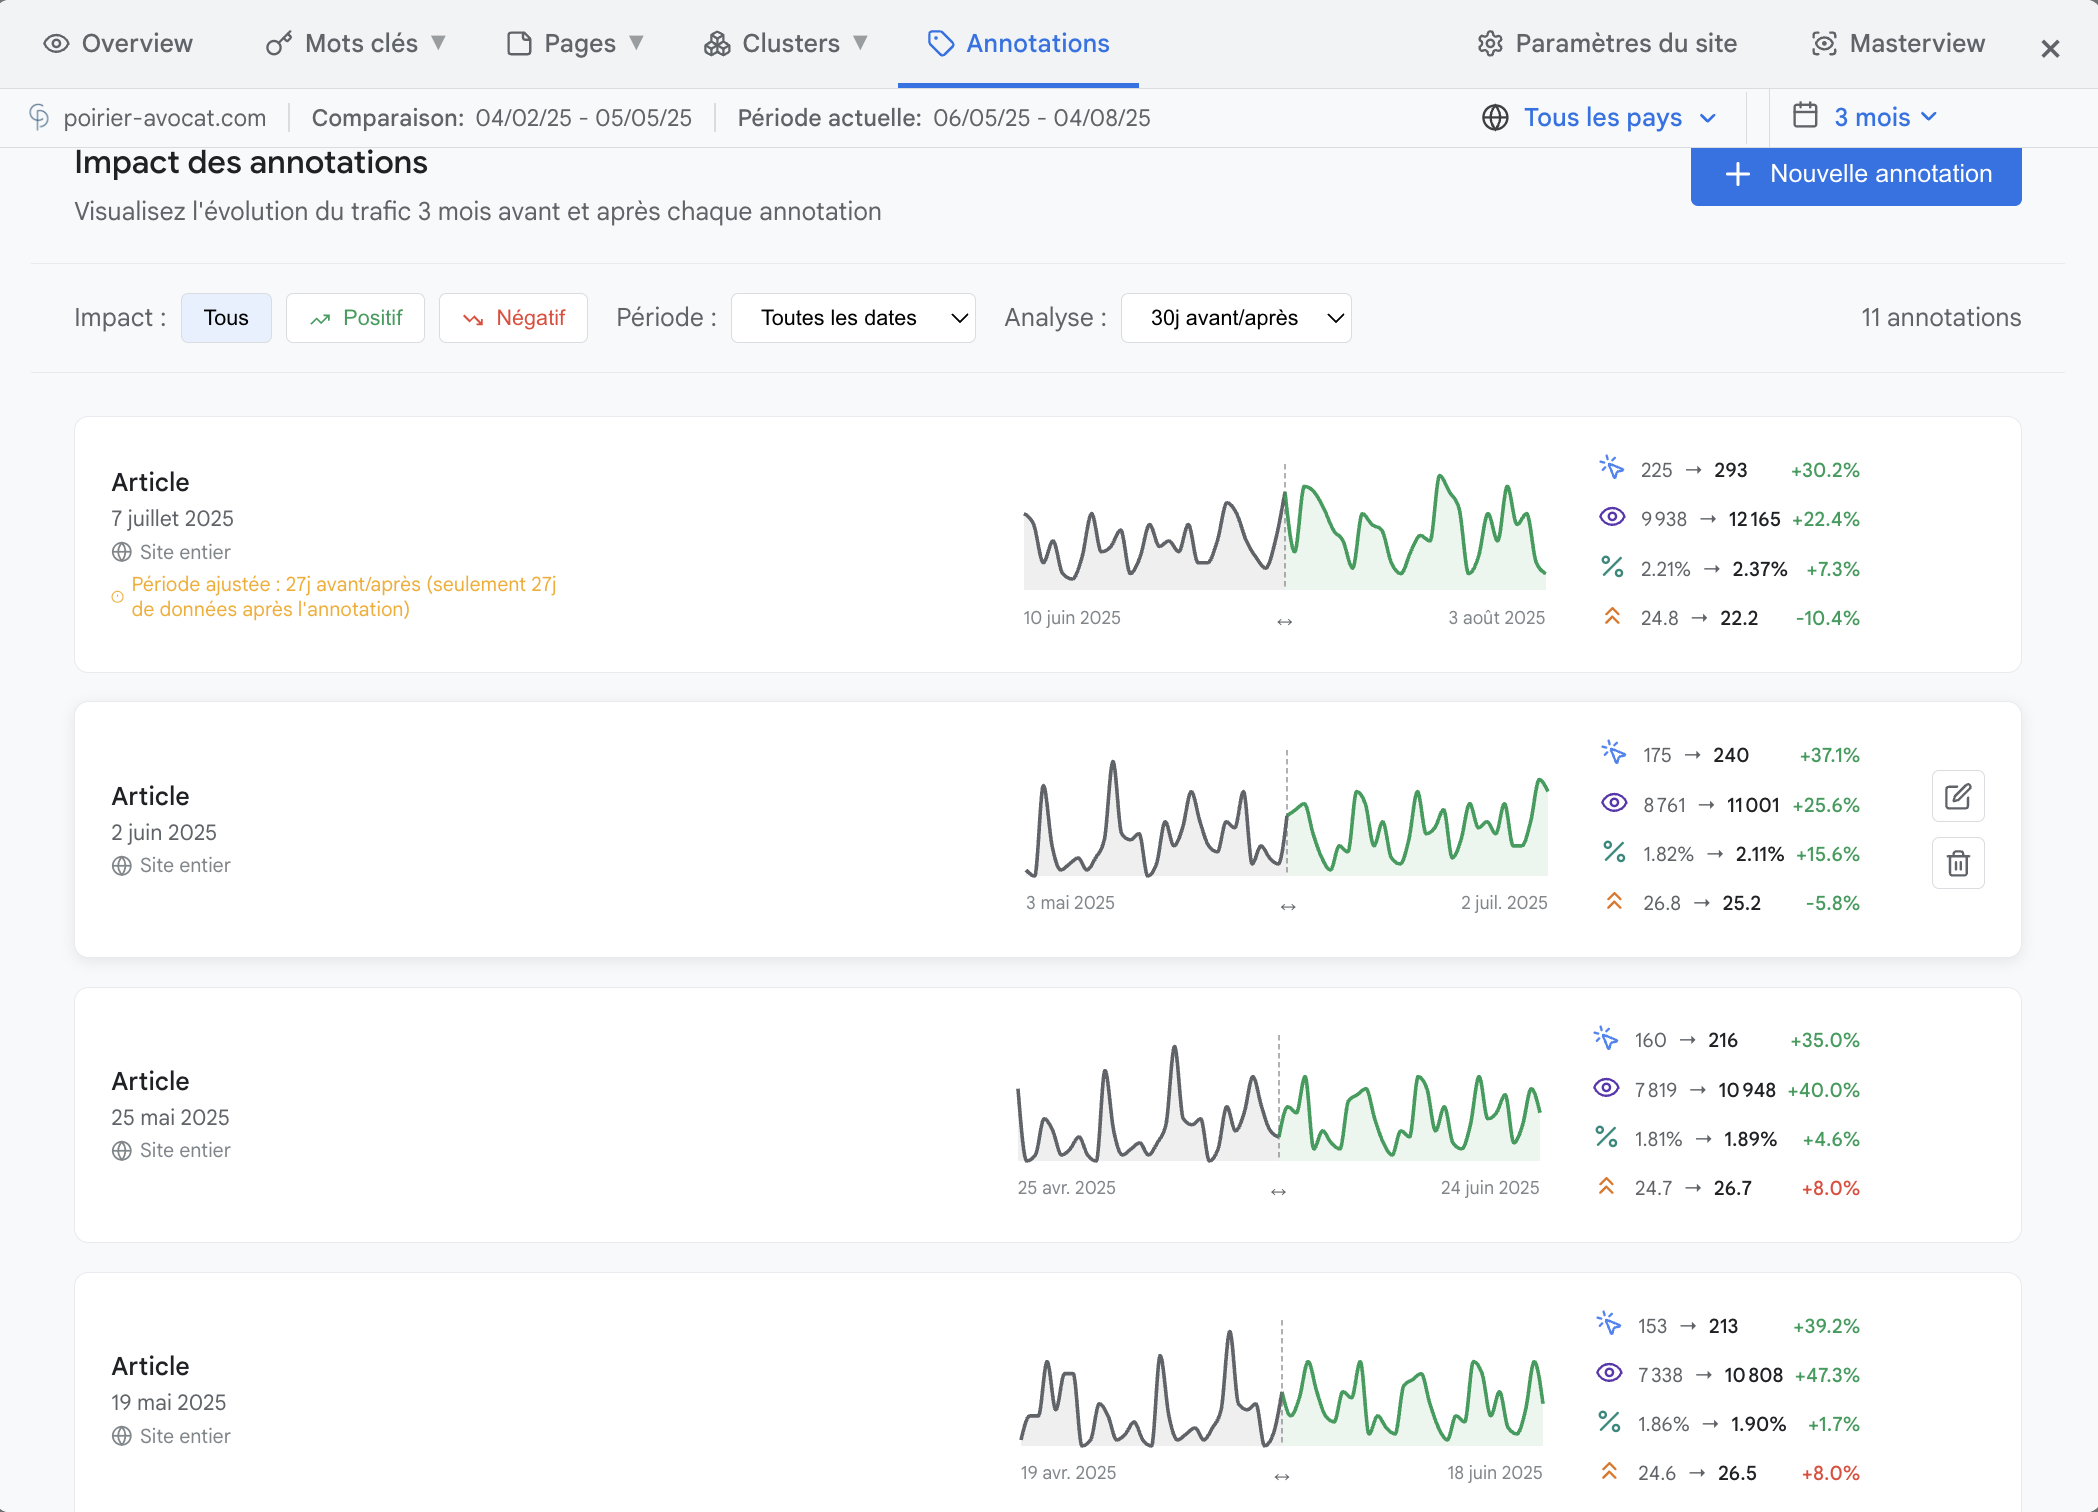Select the Annotations tab

tap(1018, 44)
